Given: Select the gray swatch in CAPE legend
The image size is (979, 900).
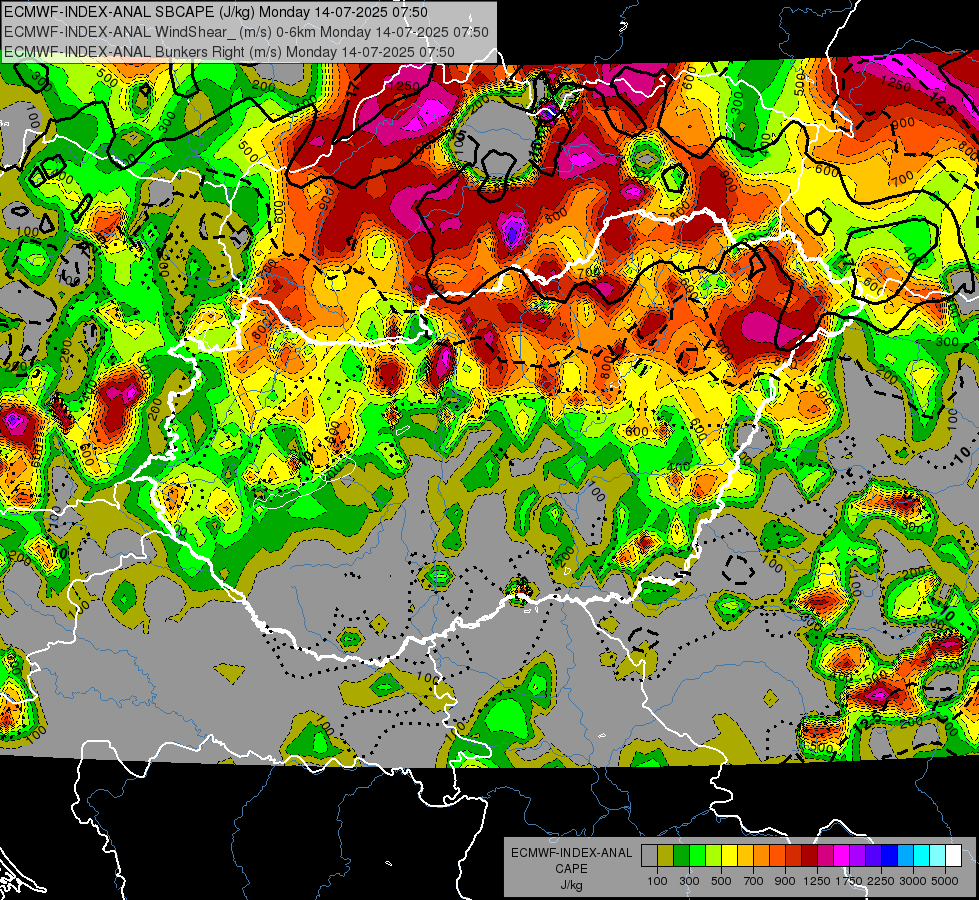Looking at the screenshot, I should [649, 856].
